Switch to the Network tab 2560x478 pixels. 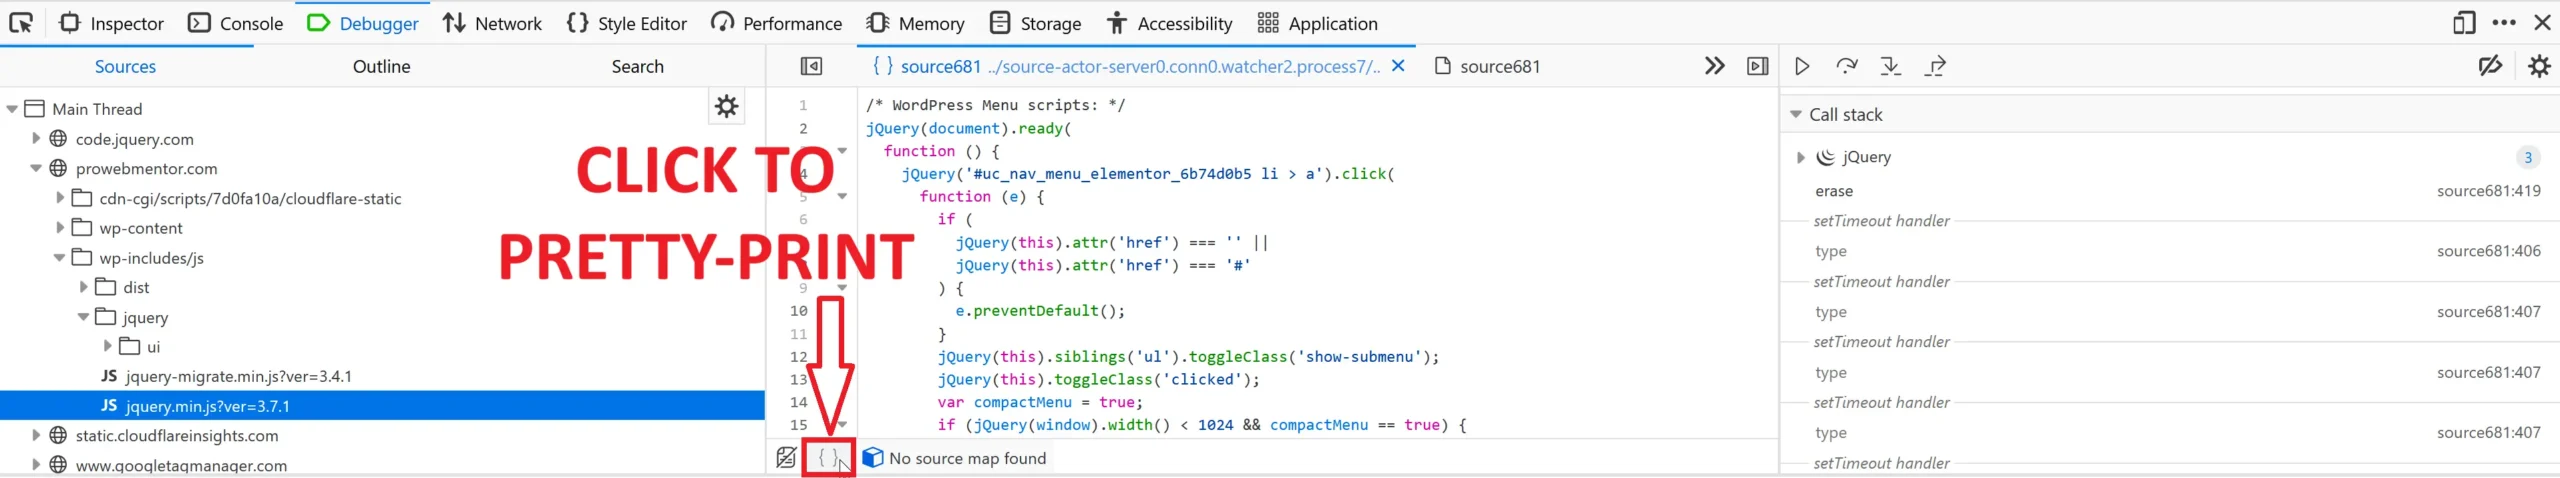pos(492,23)
